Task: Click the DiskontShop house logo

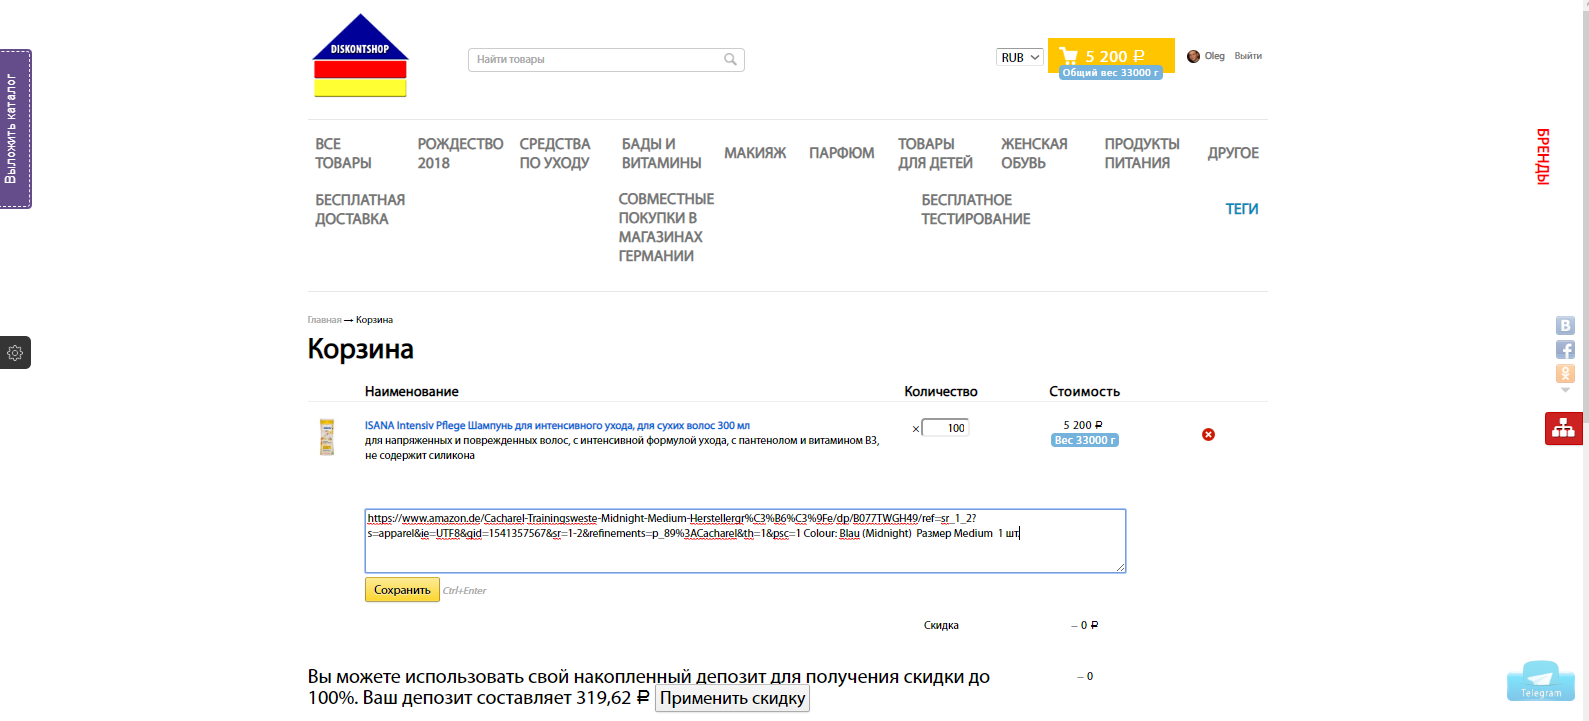Action: coord(360,56)
